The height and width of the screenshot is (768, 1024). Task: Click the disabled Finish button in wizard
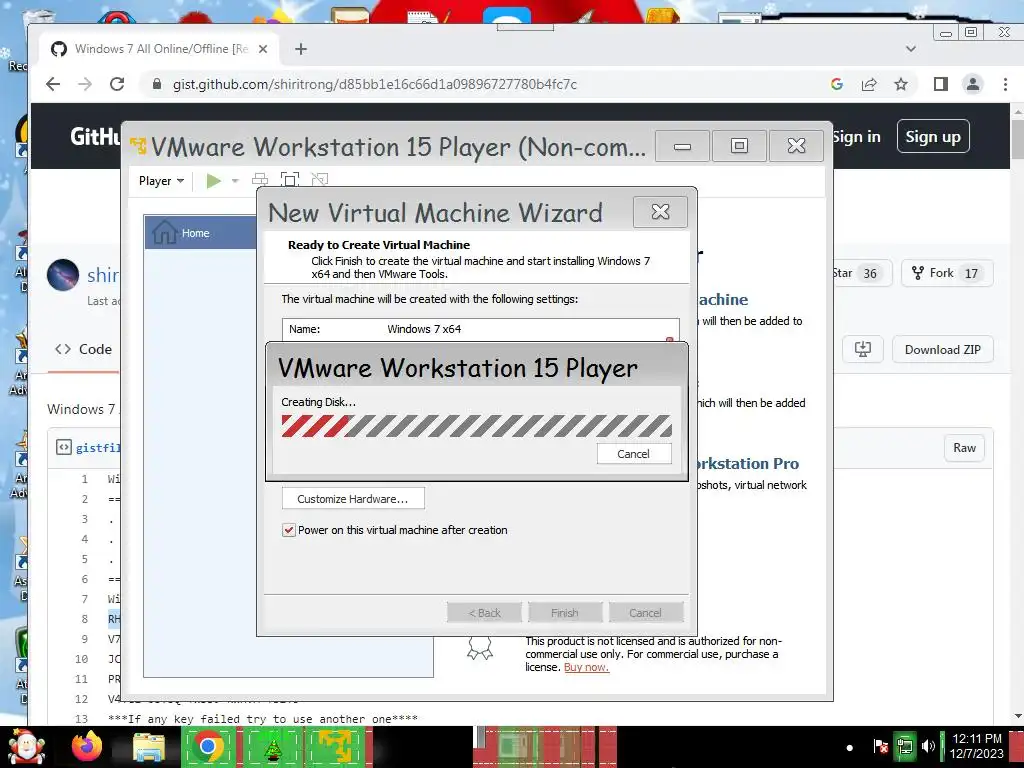pos(564,613)
